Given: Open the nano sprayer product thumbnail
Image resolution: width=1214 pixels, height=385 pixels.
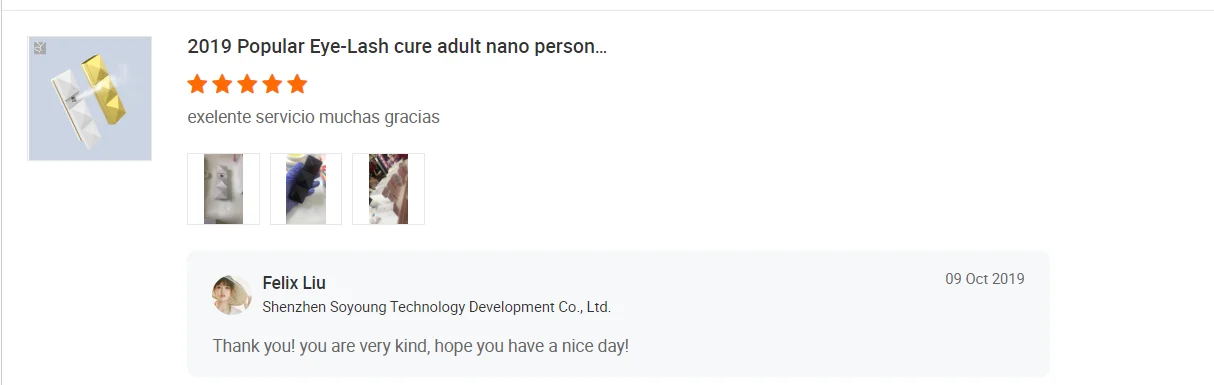Looking at the screenshot, I should [x=90, y=98].
